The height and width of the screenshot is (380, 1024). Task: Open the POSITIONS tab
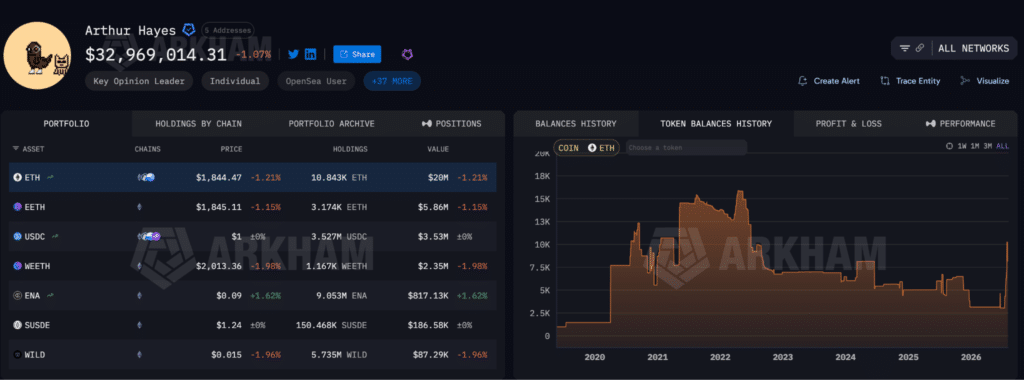(x=451, y=123)
